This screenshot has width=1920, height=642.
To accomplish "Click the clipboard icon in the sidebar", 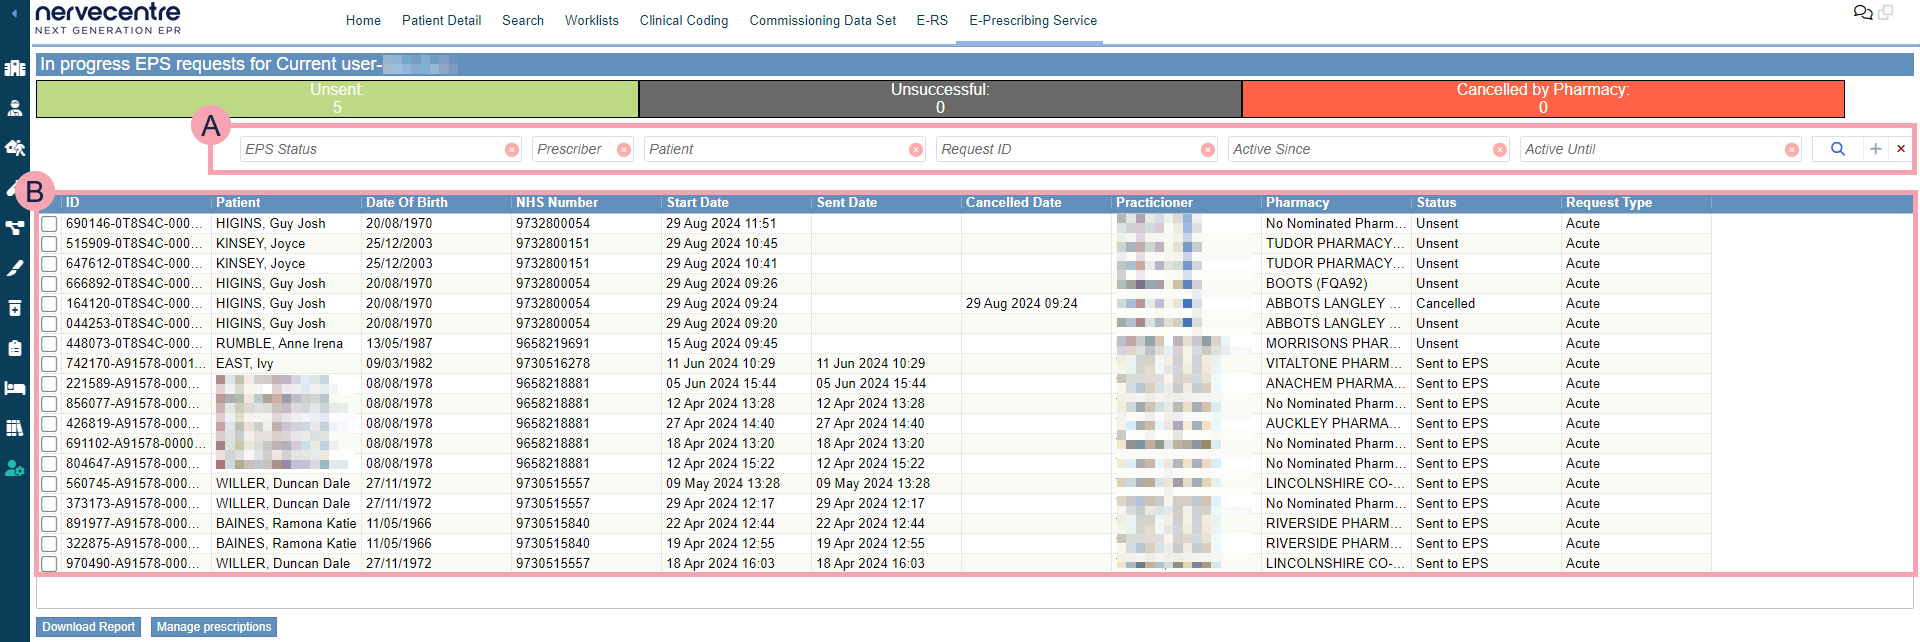I will (x=15, y=348).
